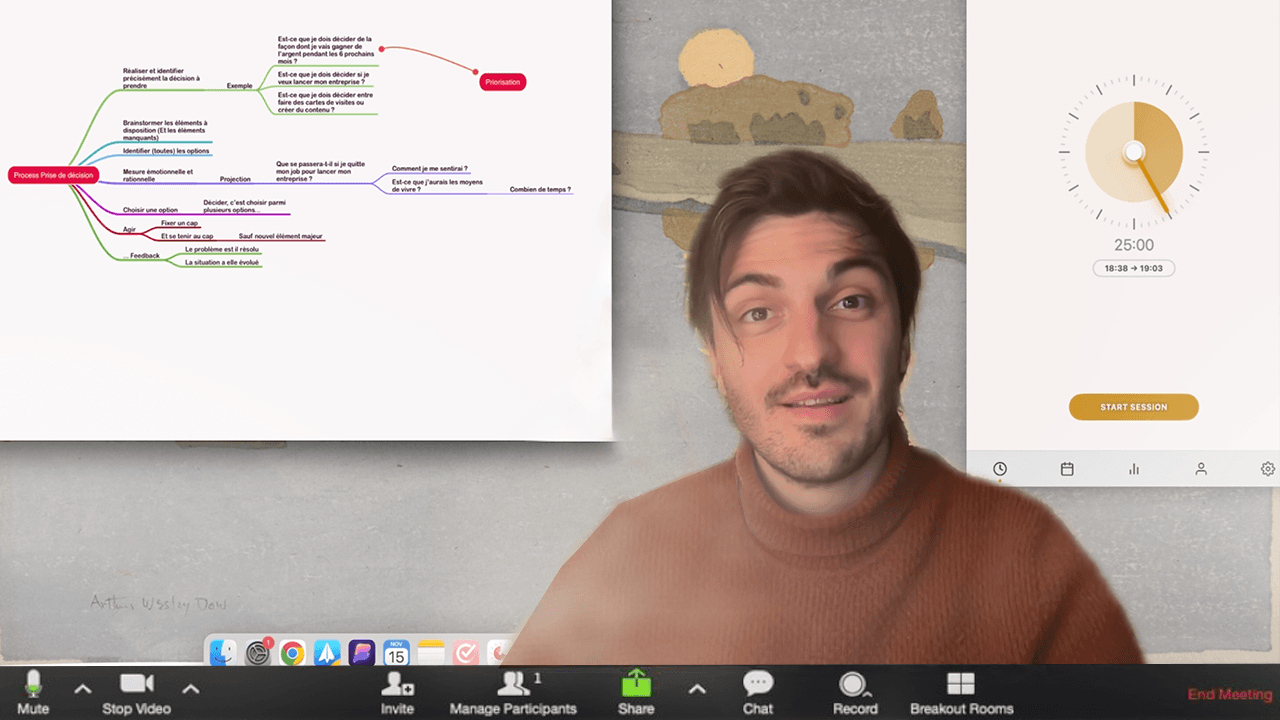
Task: Open audio options arrow beside Mute
Action: coord(83,688)
